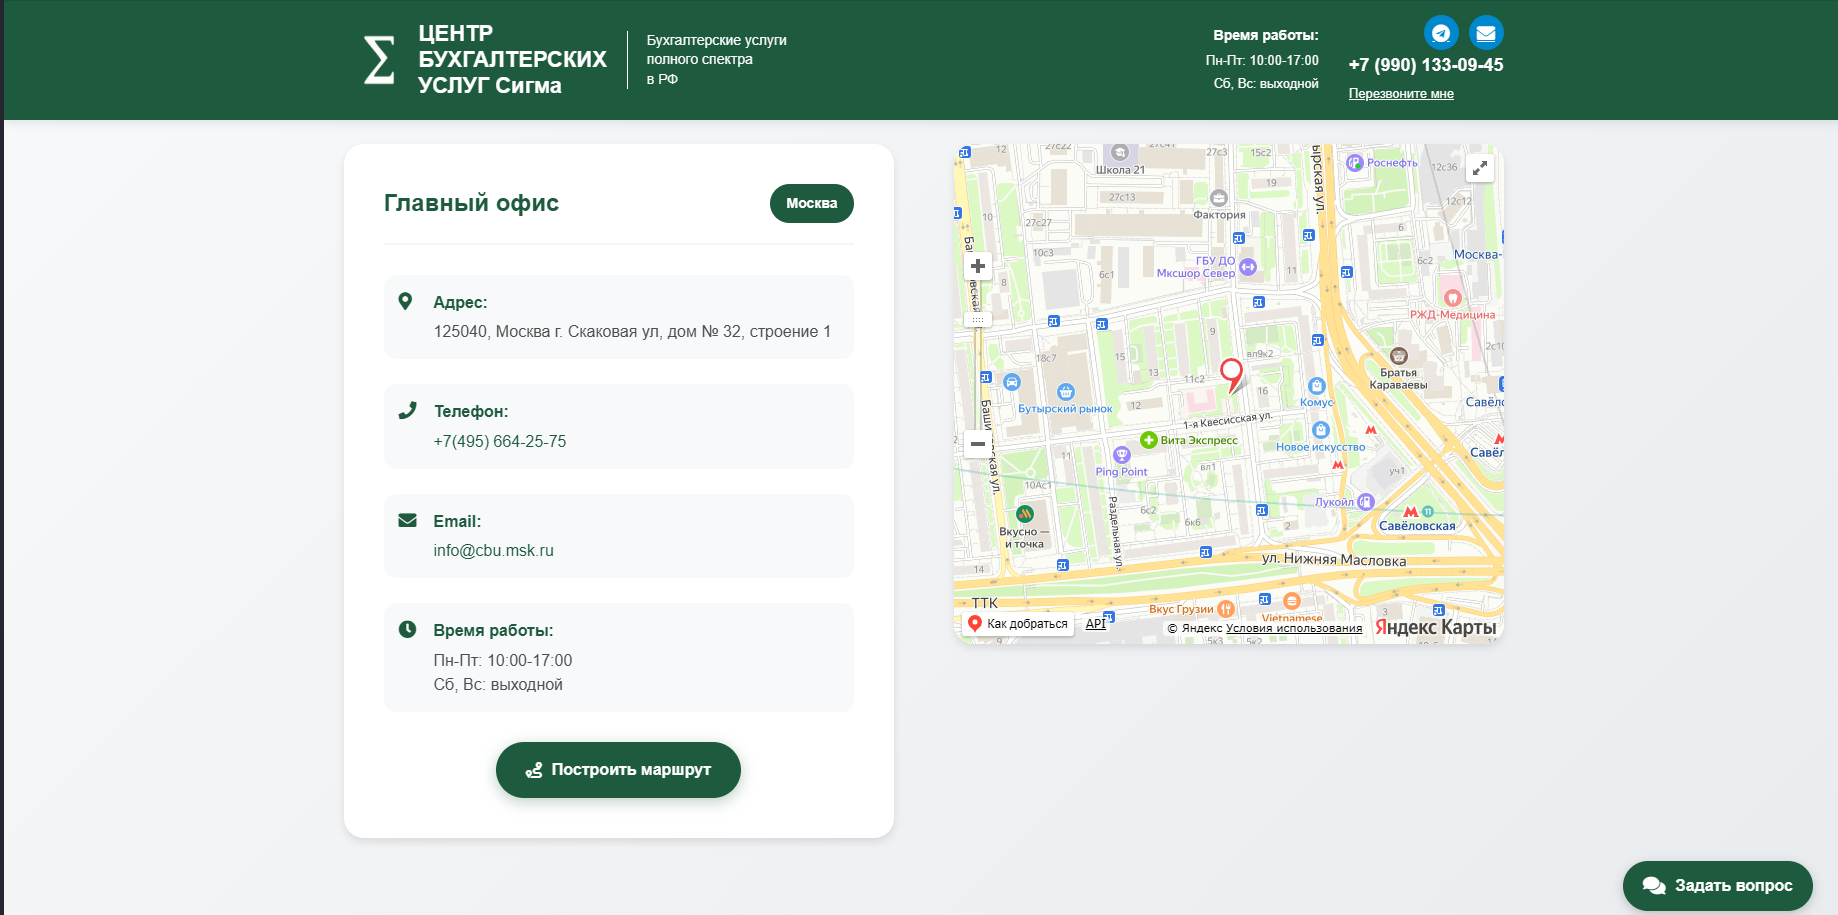Zoom out the map with minus button
Image resolution: width=1838 pixels, height=915 pixels.
[978, 444]
